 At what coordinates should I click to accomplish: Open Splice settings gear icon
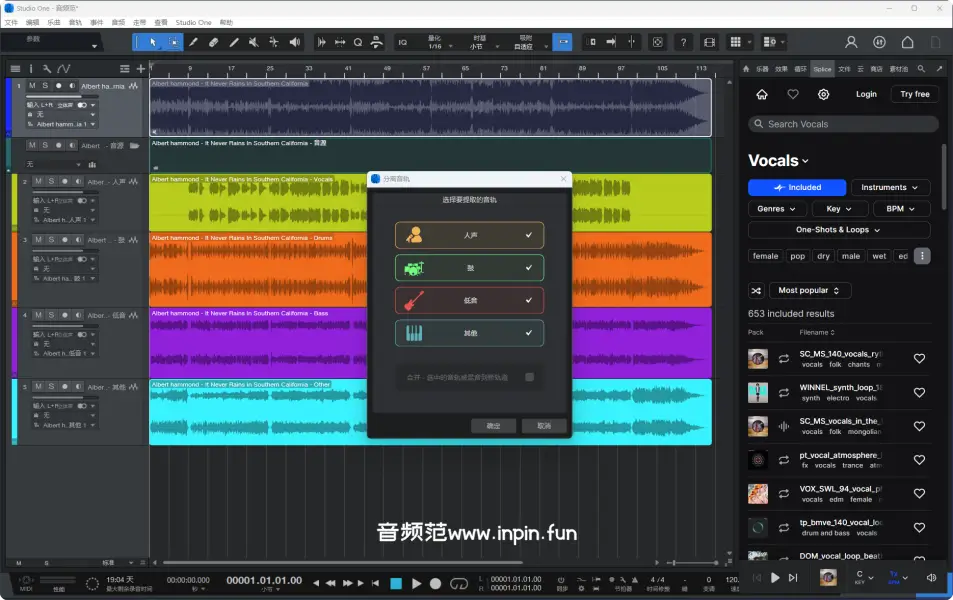point(823,94)
